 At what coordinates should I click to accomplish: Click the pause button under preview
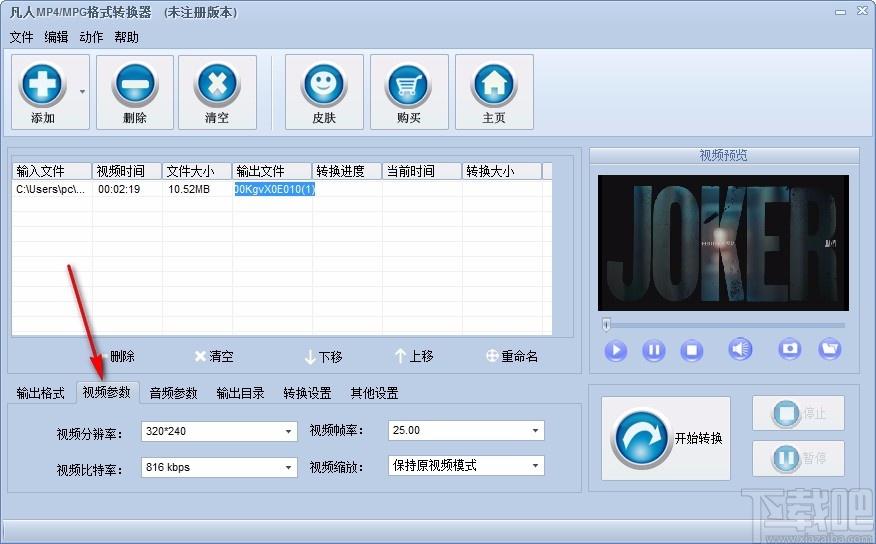pyautogui.click(x=654, y=351)
